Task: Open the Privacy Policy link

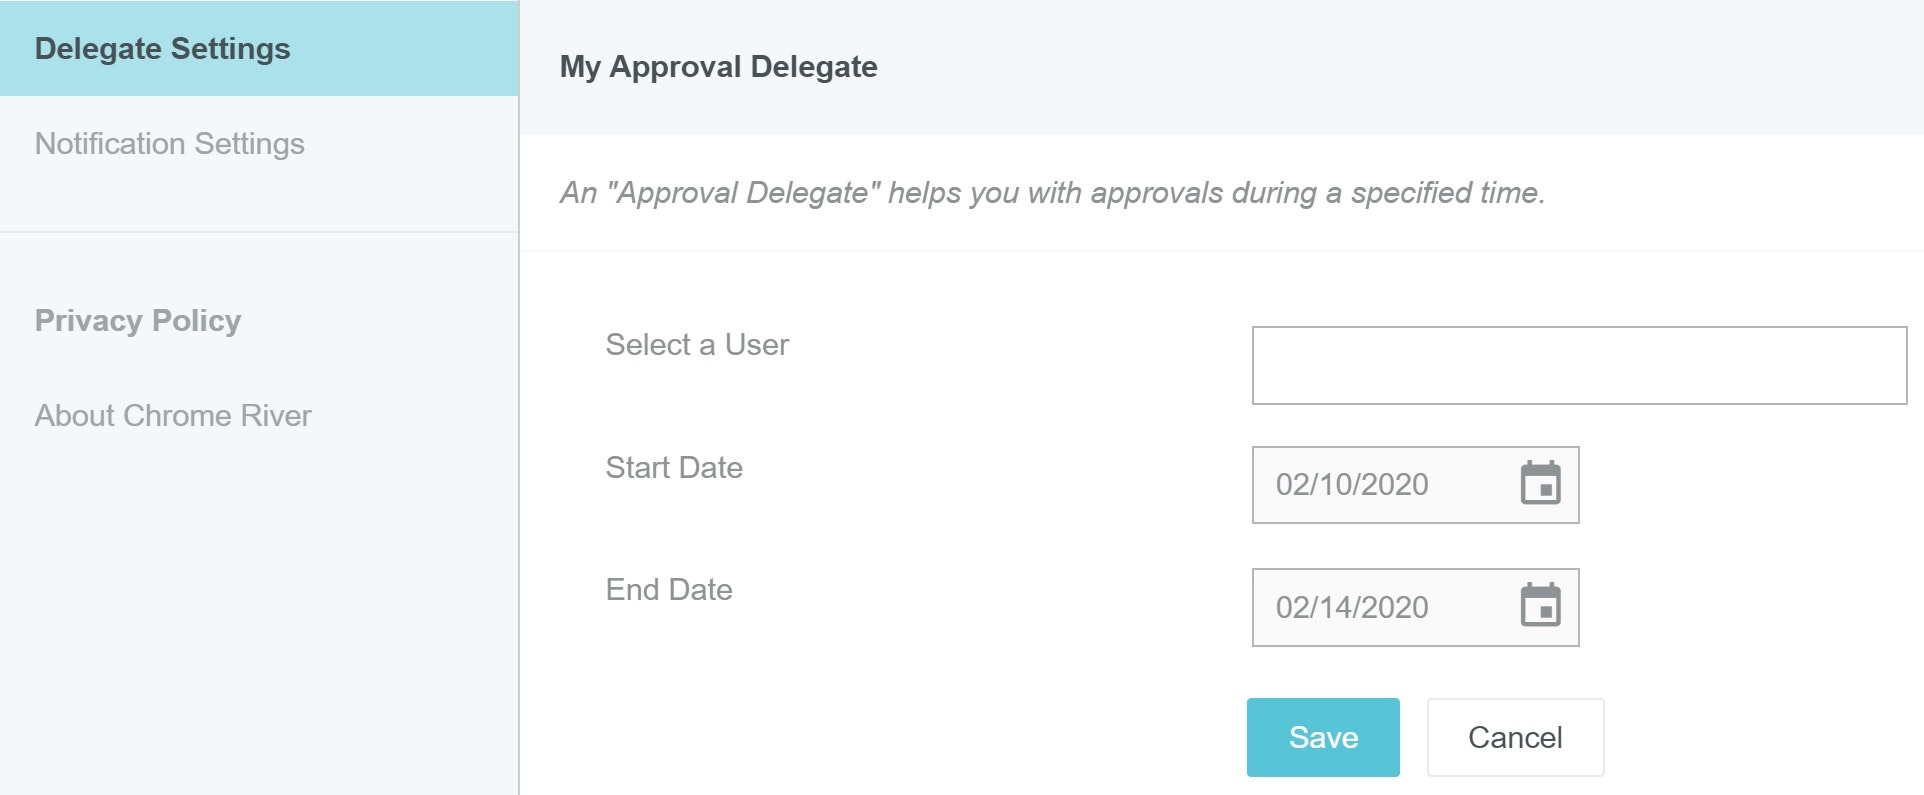Action: point(138,320)
